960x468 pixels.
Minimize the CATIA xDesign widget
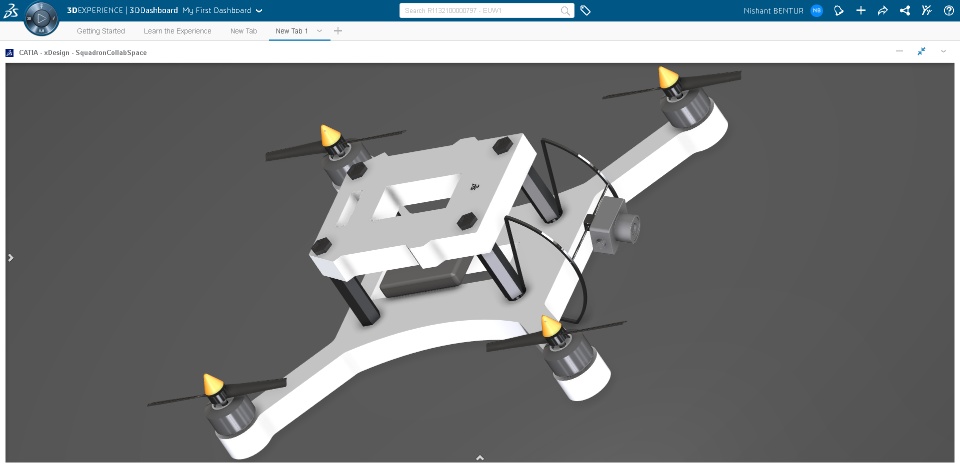click(899, 51)
